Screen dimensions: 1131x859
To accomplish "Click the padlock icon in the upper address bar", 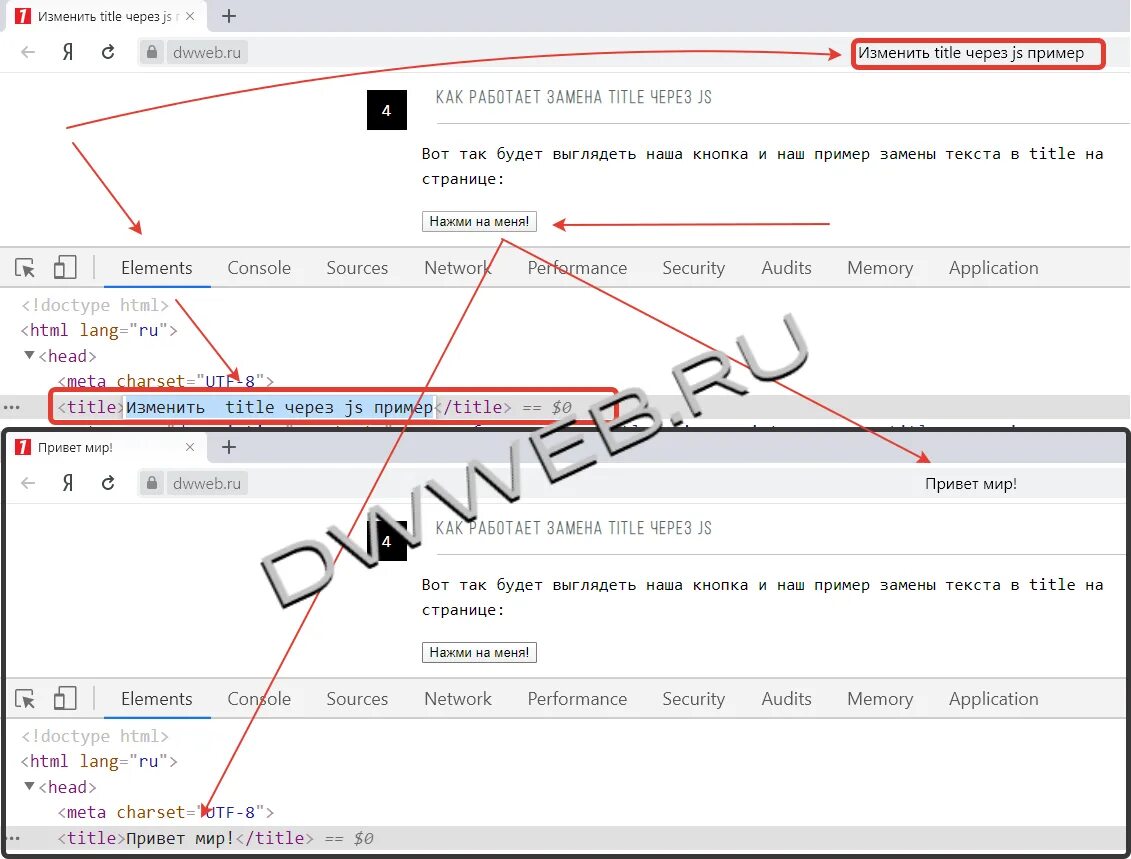I will tap(151, 52).
